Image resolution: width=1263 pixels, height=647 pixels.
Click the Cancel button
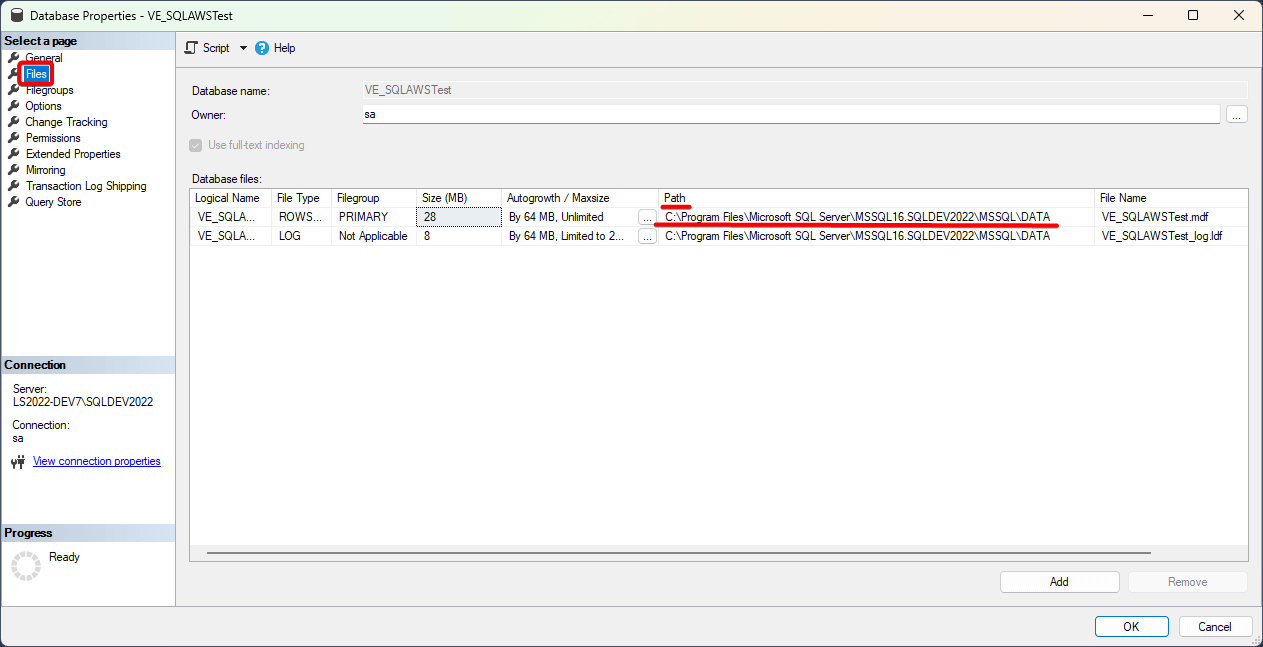click(x=1215, y=627)
